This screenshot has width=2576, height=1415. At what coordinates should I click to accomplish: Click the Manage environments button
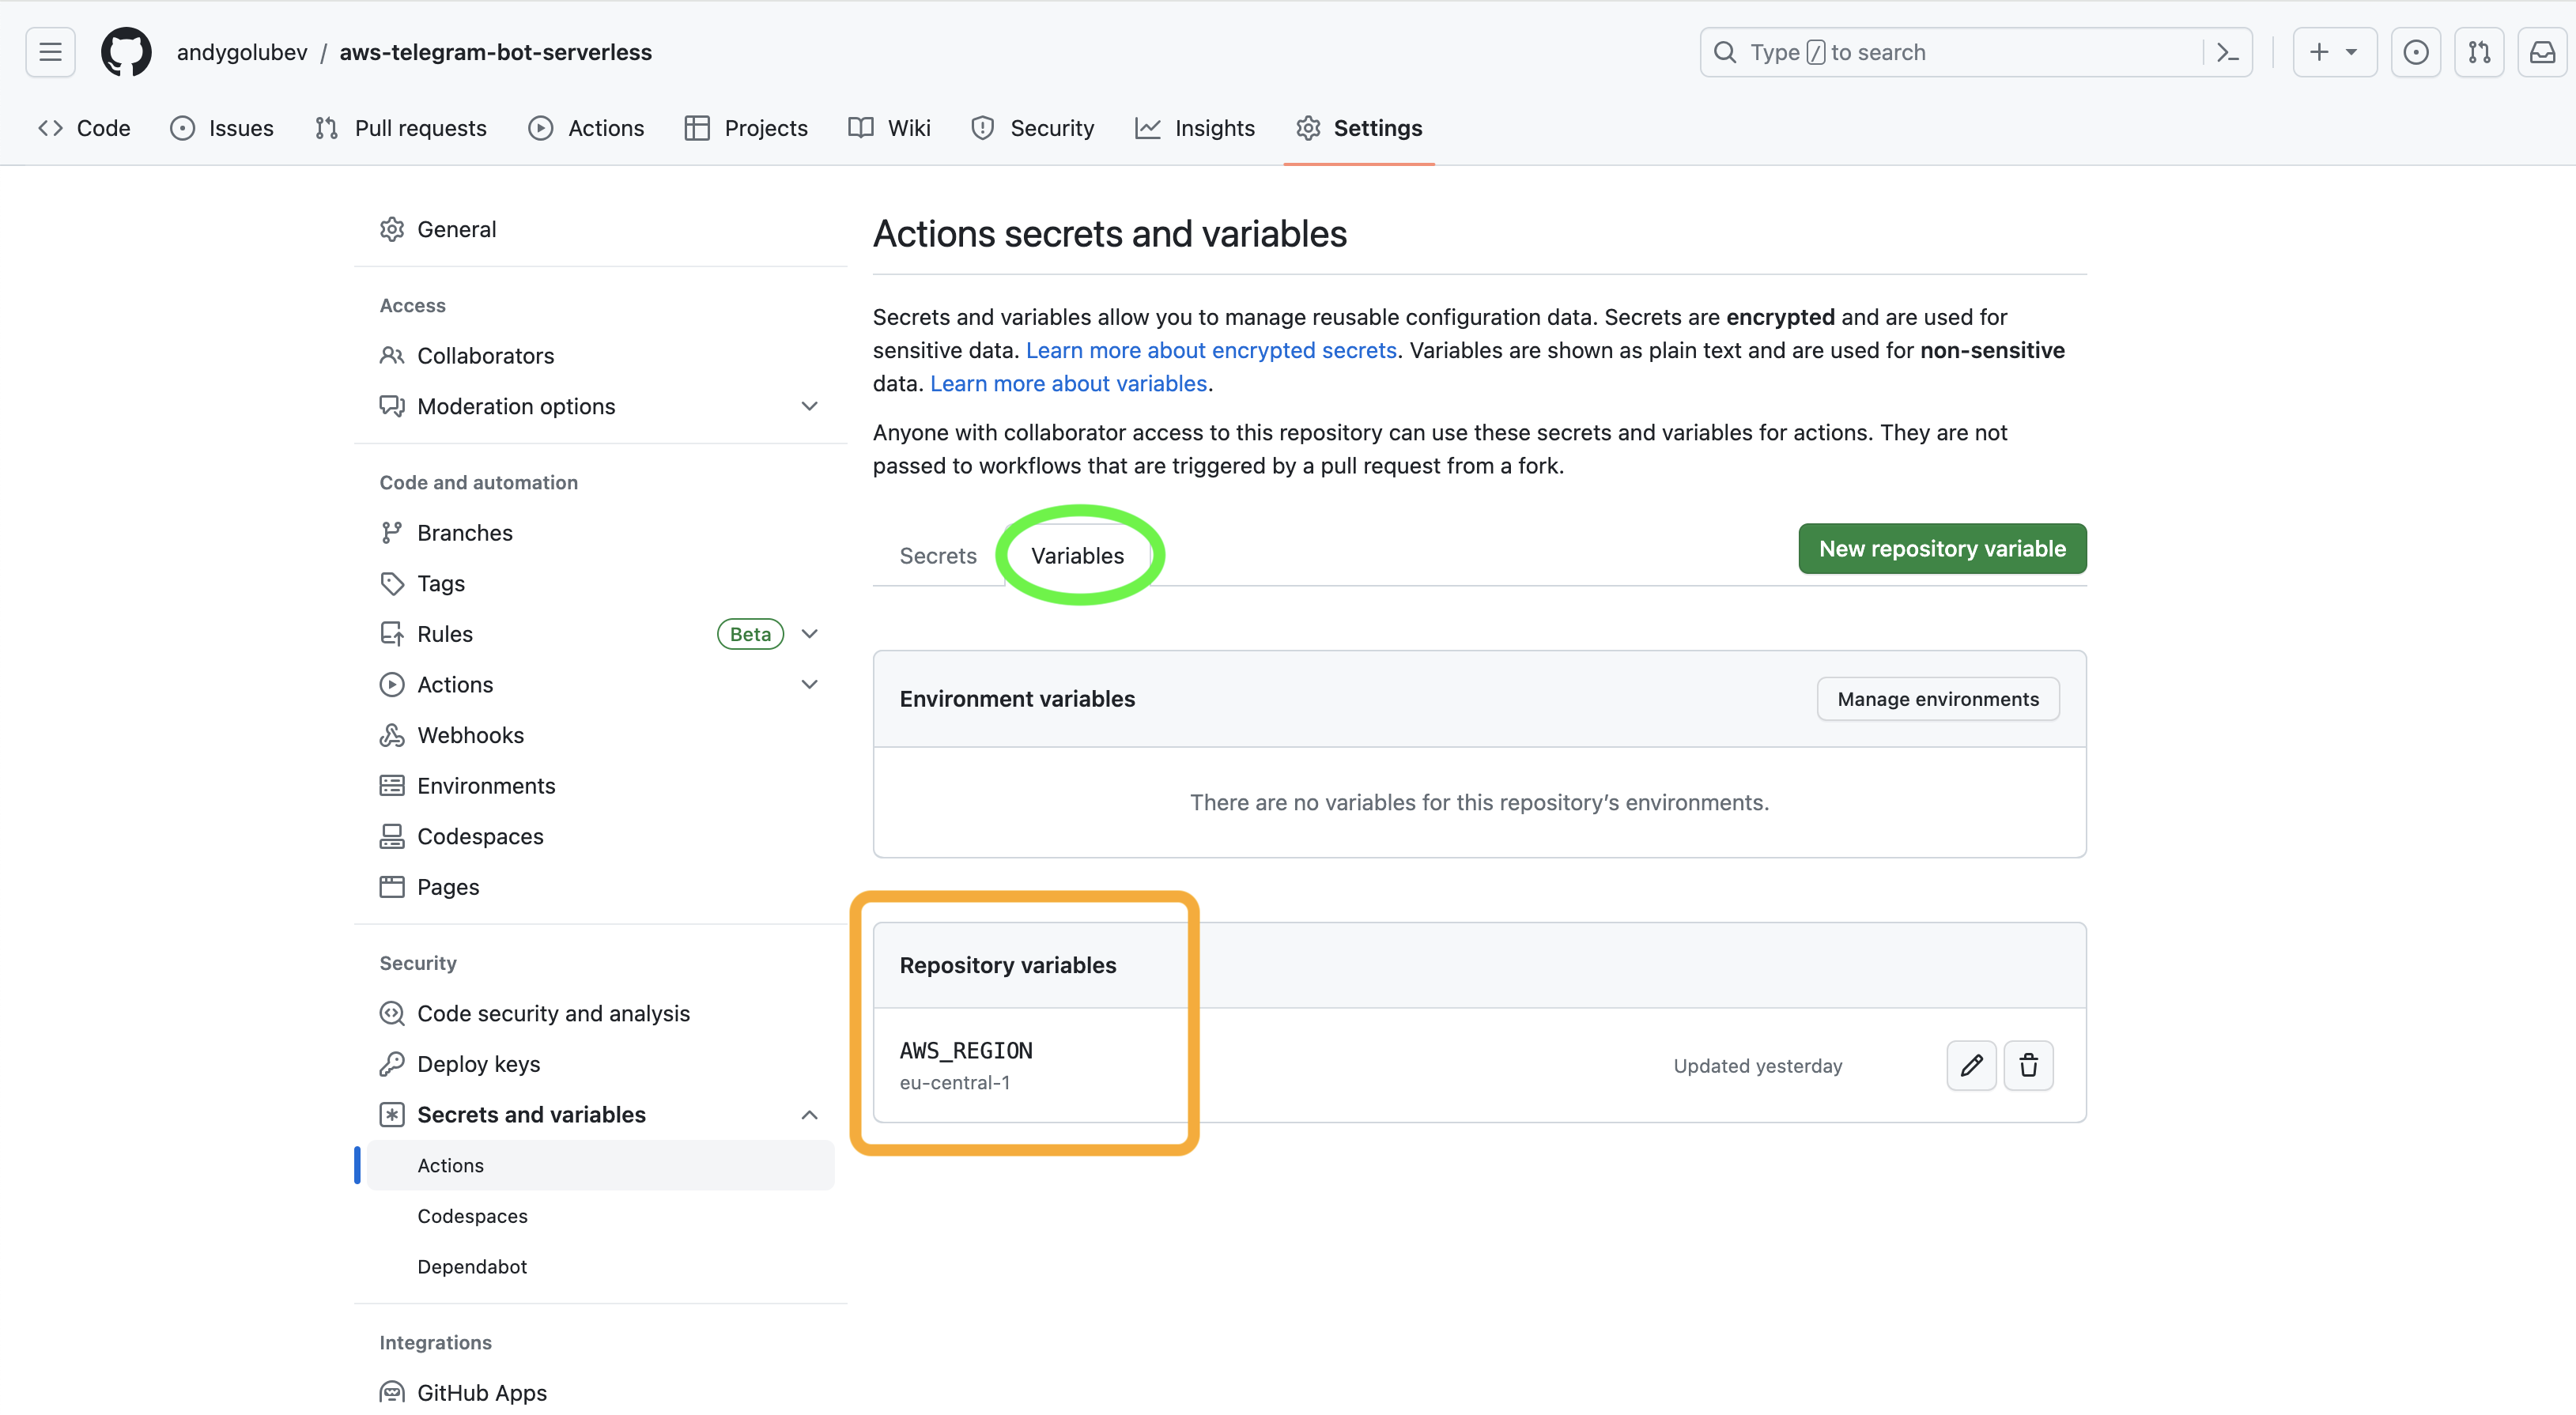point(1938,699)
